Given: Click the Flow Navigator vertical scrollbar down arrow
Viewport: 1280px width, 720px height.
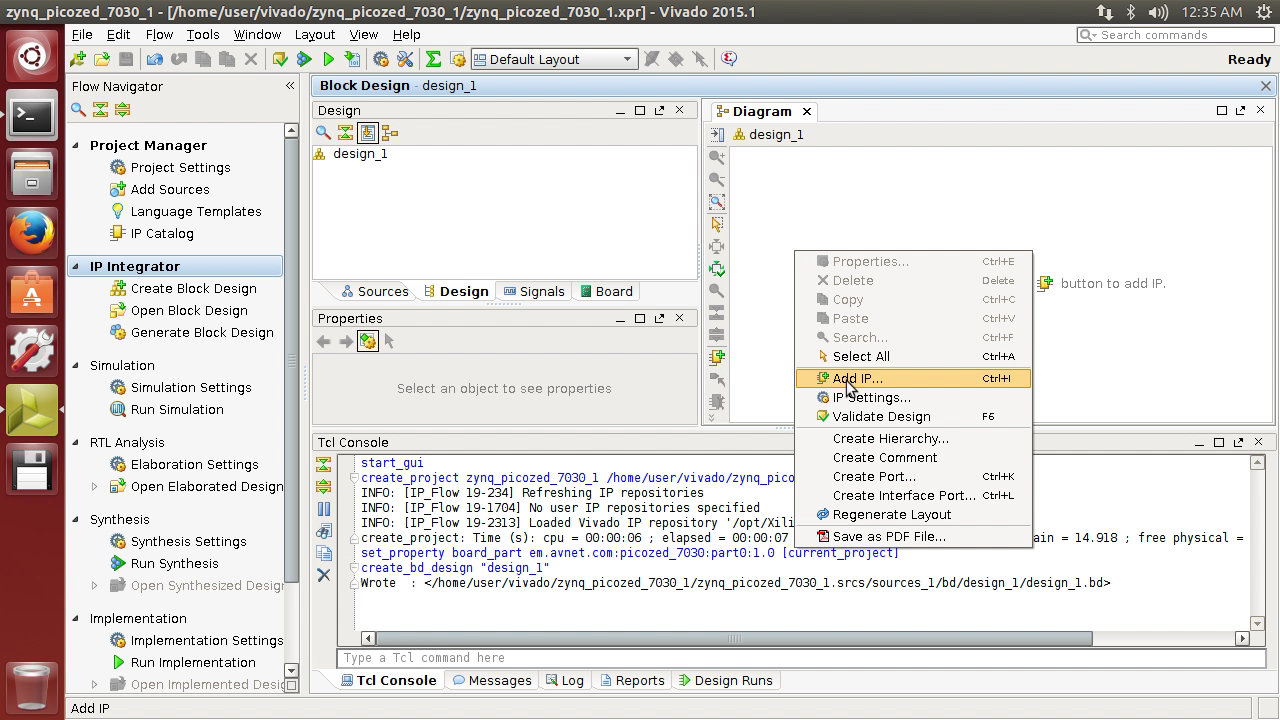Looking at the screenshot, I should point(291,670).
